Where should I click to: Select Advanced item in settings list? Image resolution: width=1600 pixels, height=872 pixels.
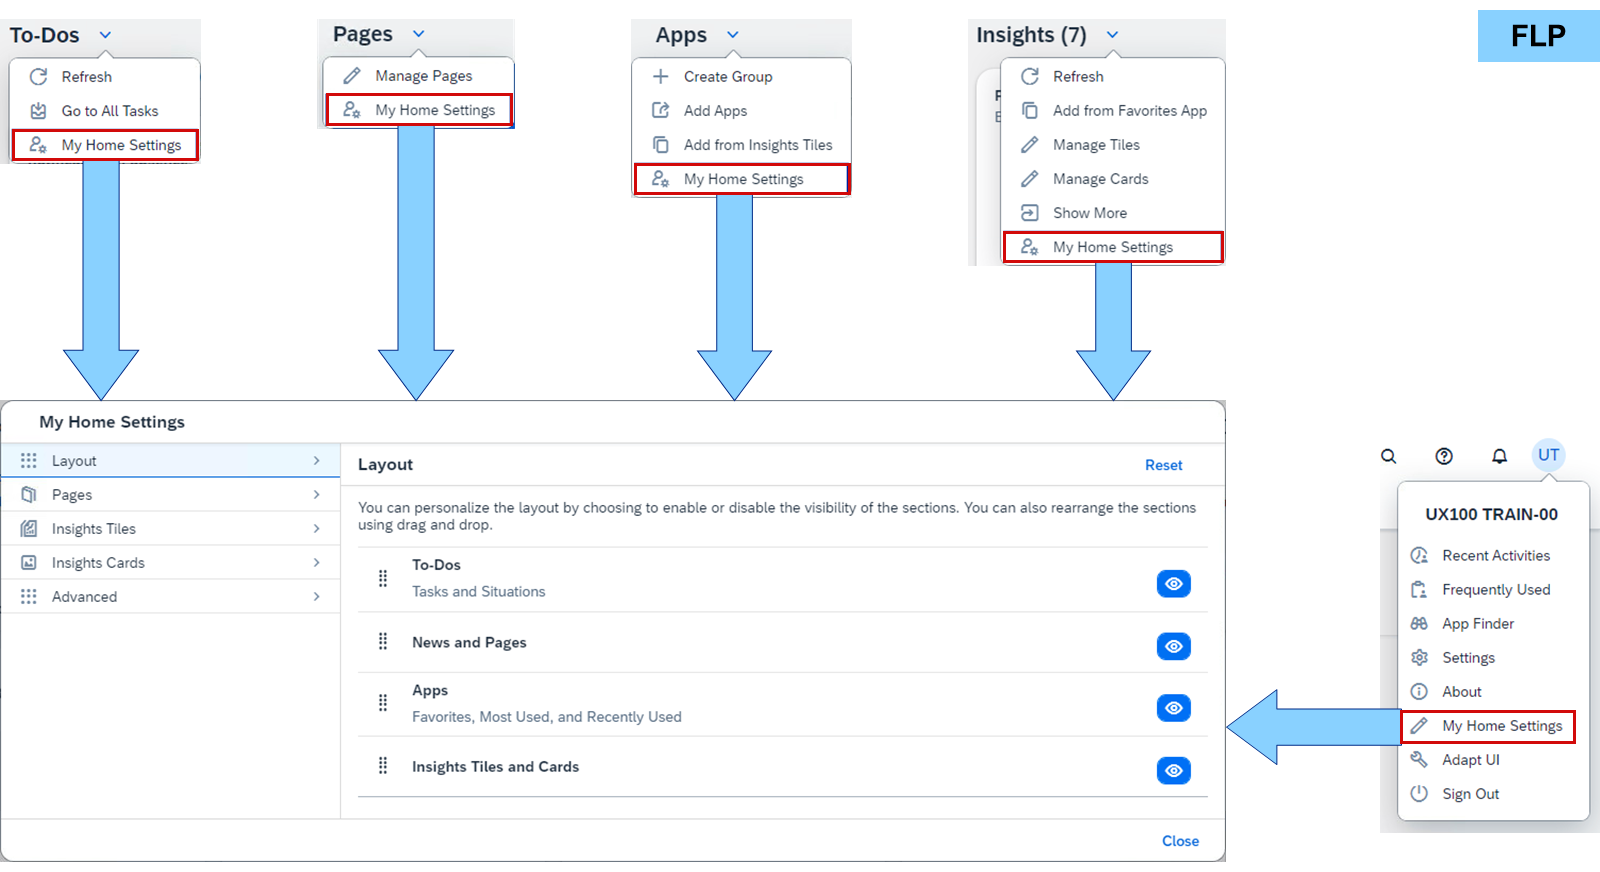coord(170,596)
